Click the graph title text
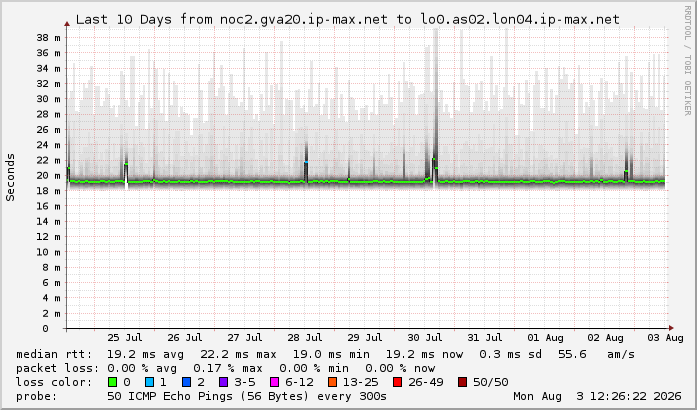Image resolution: width=697 pixels, height=410 pixels. tap(348, 20)
